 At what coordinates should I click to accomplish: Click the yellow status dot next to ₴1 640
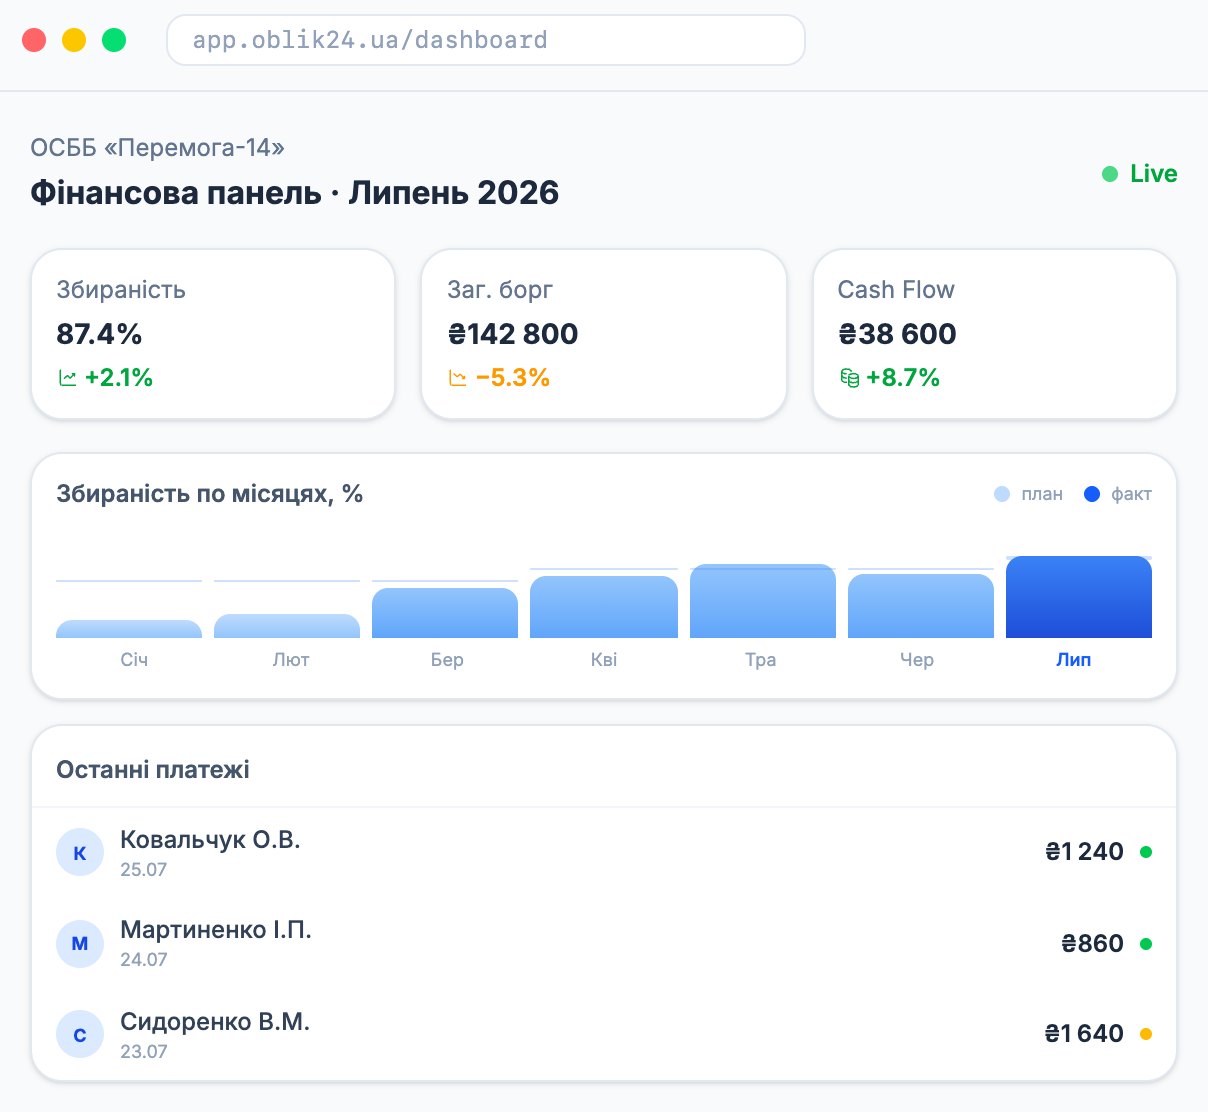click(x=1146, y=1034)
